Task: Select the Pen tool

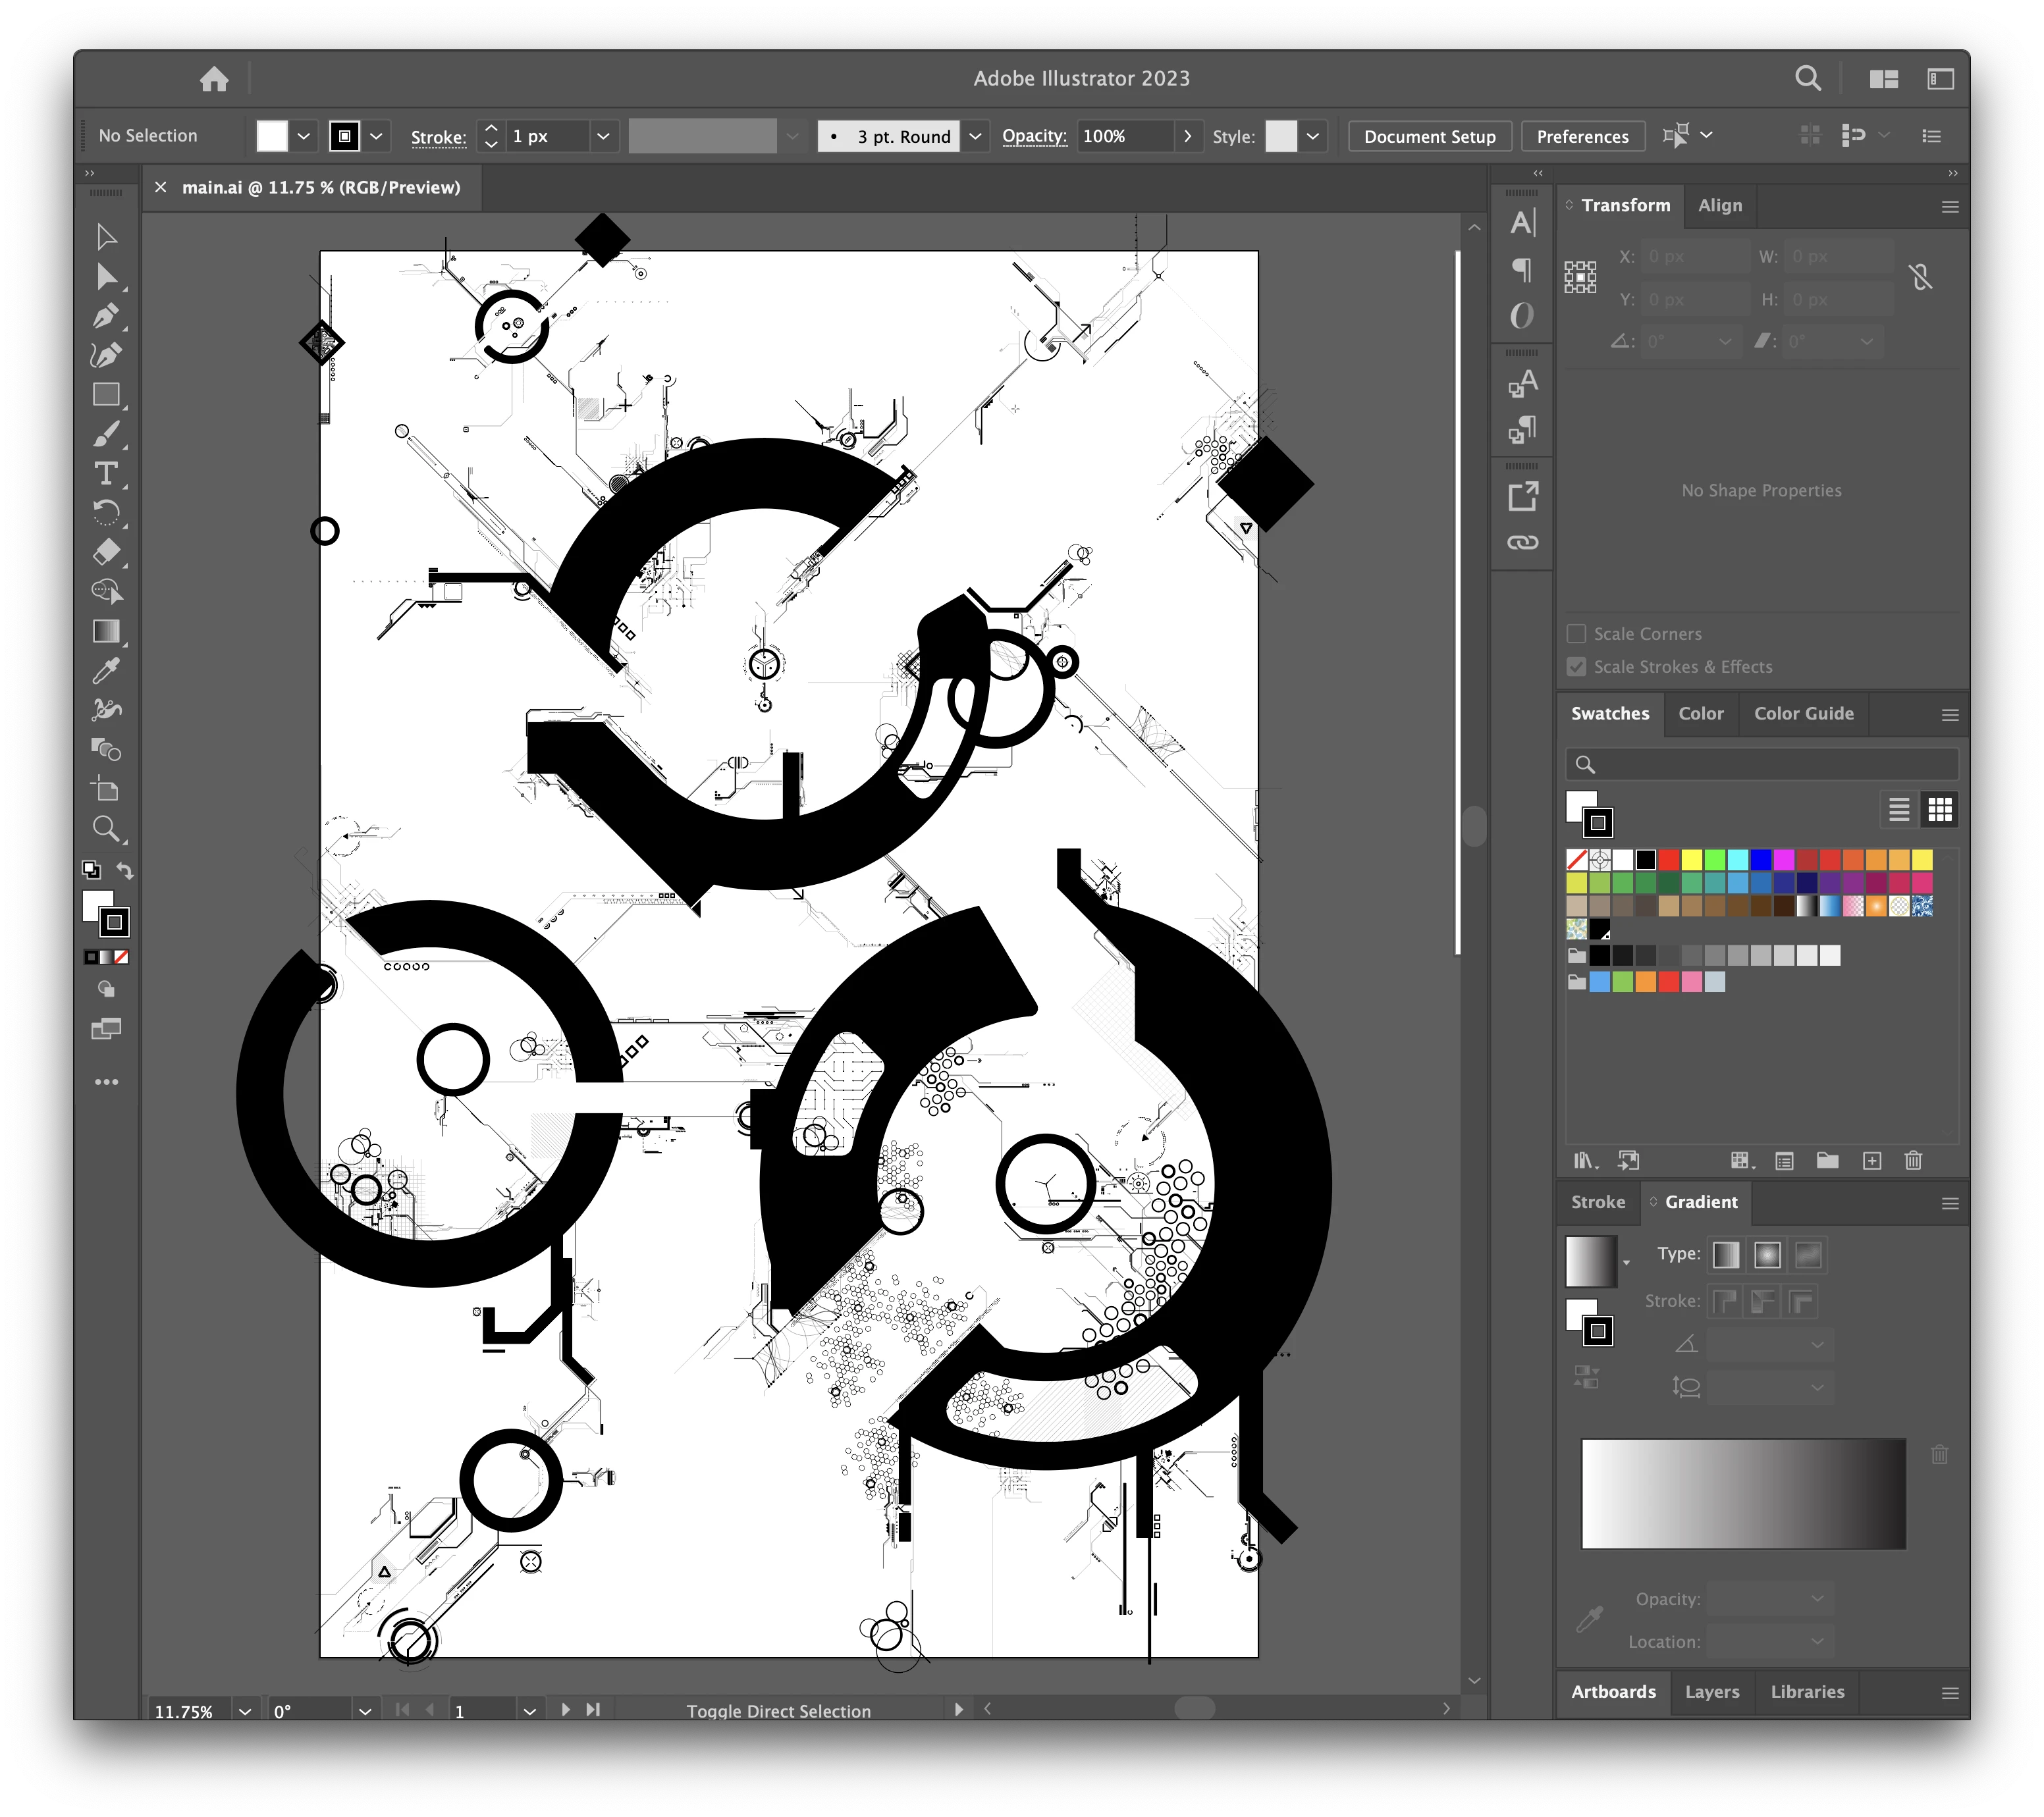Action: 106,316
